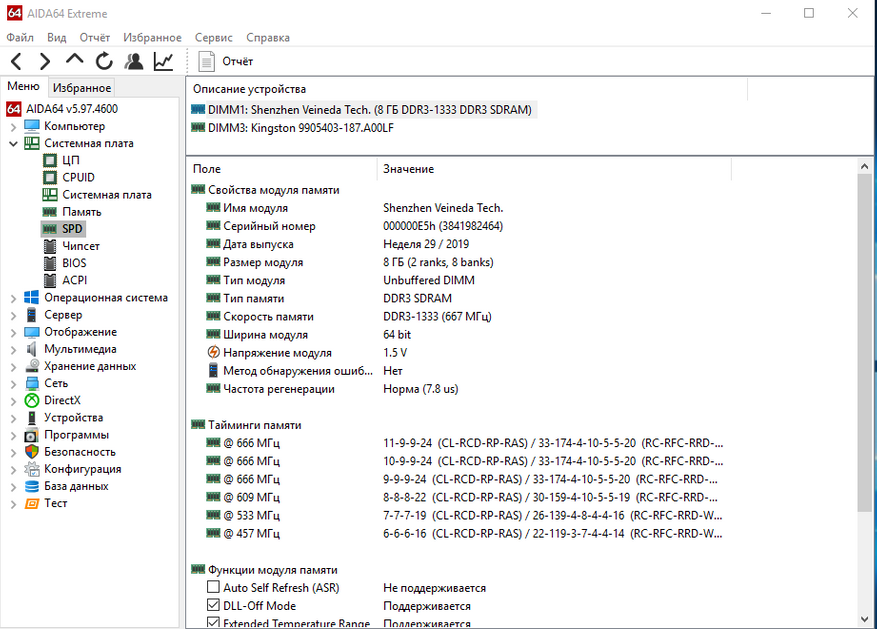Expand the Сервер tree node

(13, 316)
